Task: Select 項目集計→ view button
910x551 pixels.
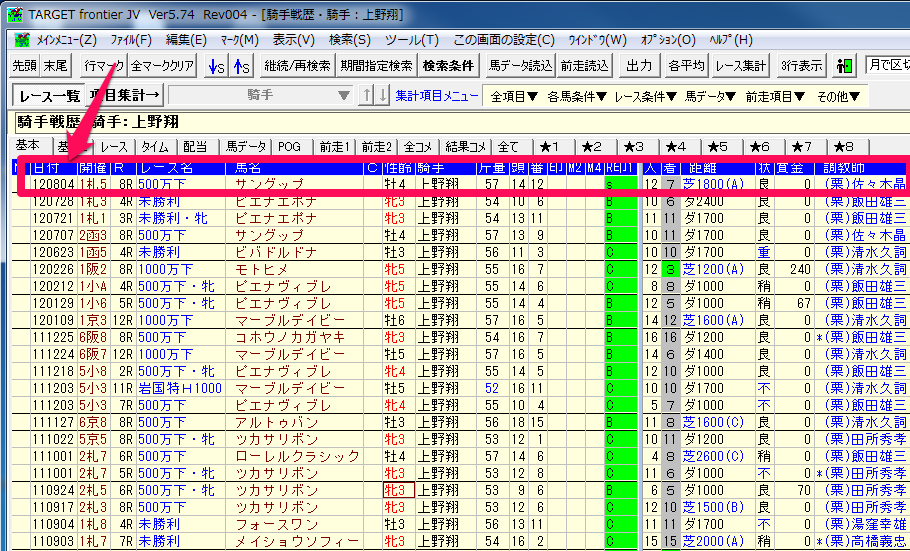Action: [x=125, y=95]
